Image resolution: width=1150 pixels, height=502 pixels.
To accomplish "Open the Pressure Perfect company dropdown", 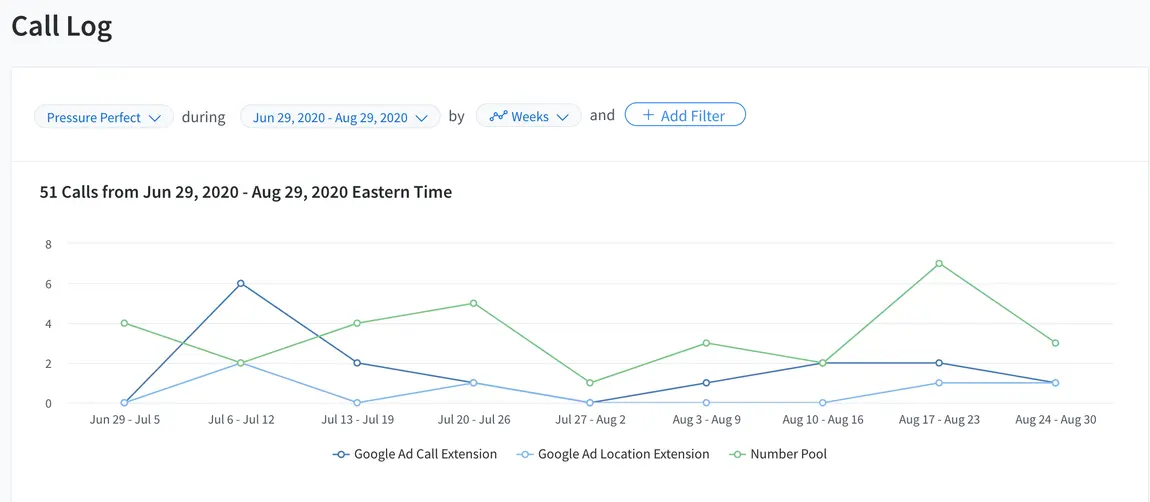I will (103, 117).
